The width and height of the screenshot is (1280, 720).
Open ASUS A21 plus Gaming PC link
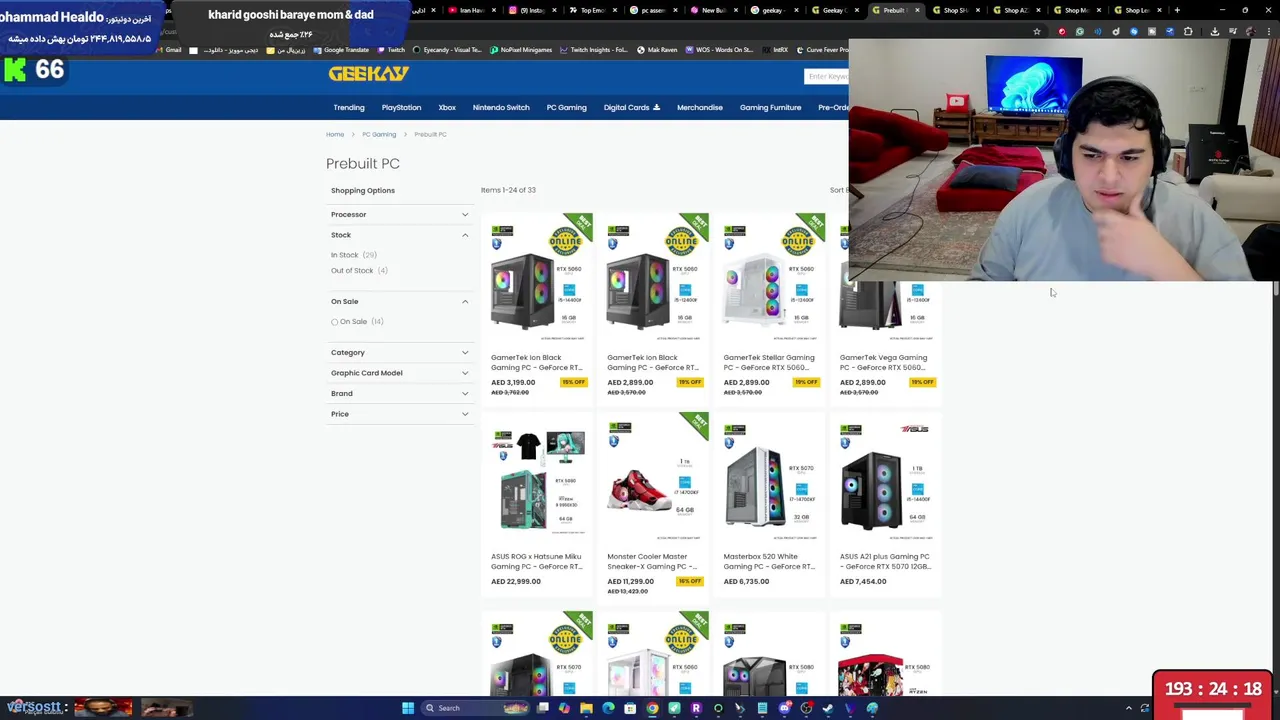click(885, 561)
